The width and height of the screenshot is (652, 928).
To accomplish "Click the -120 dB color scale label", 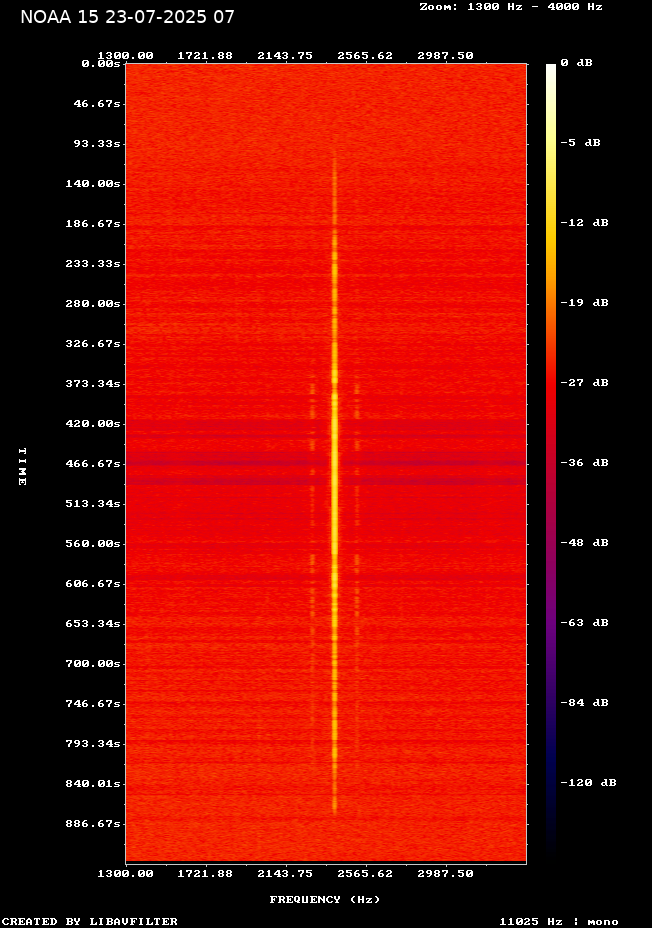I will [588, 783].
